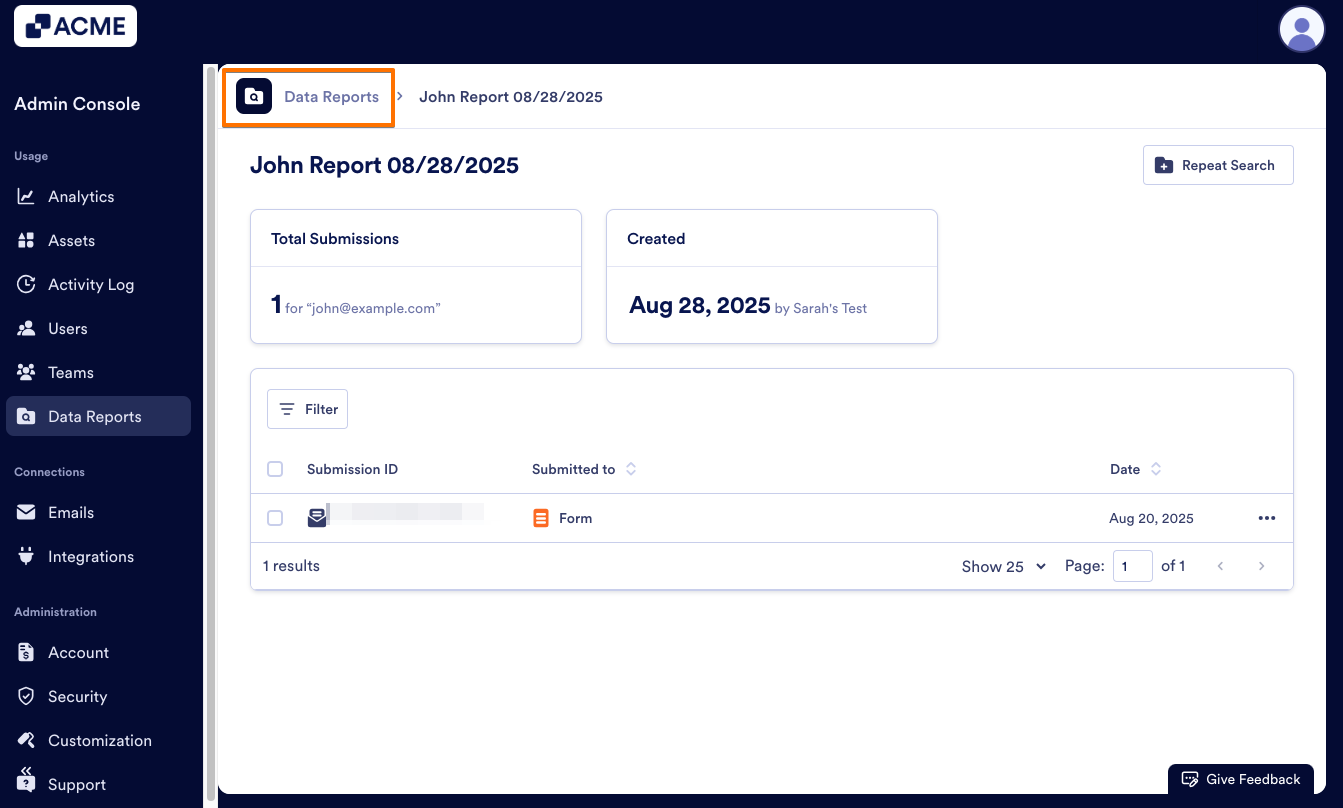This screenshot has height=808, width=1343.
Task: Click the user profile avatar icon
Action: (x=1301, y=28)
